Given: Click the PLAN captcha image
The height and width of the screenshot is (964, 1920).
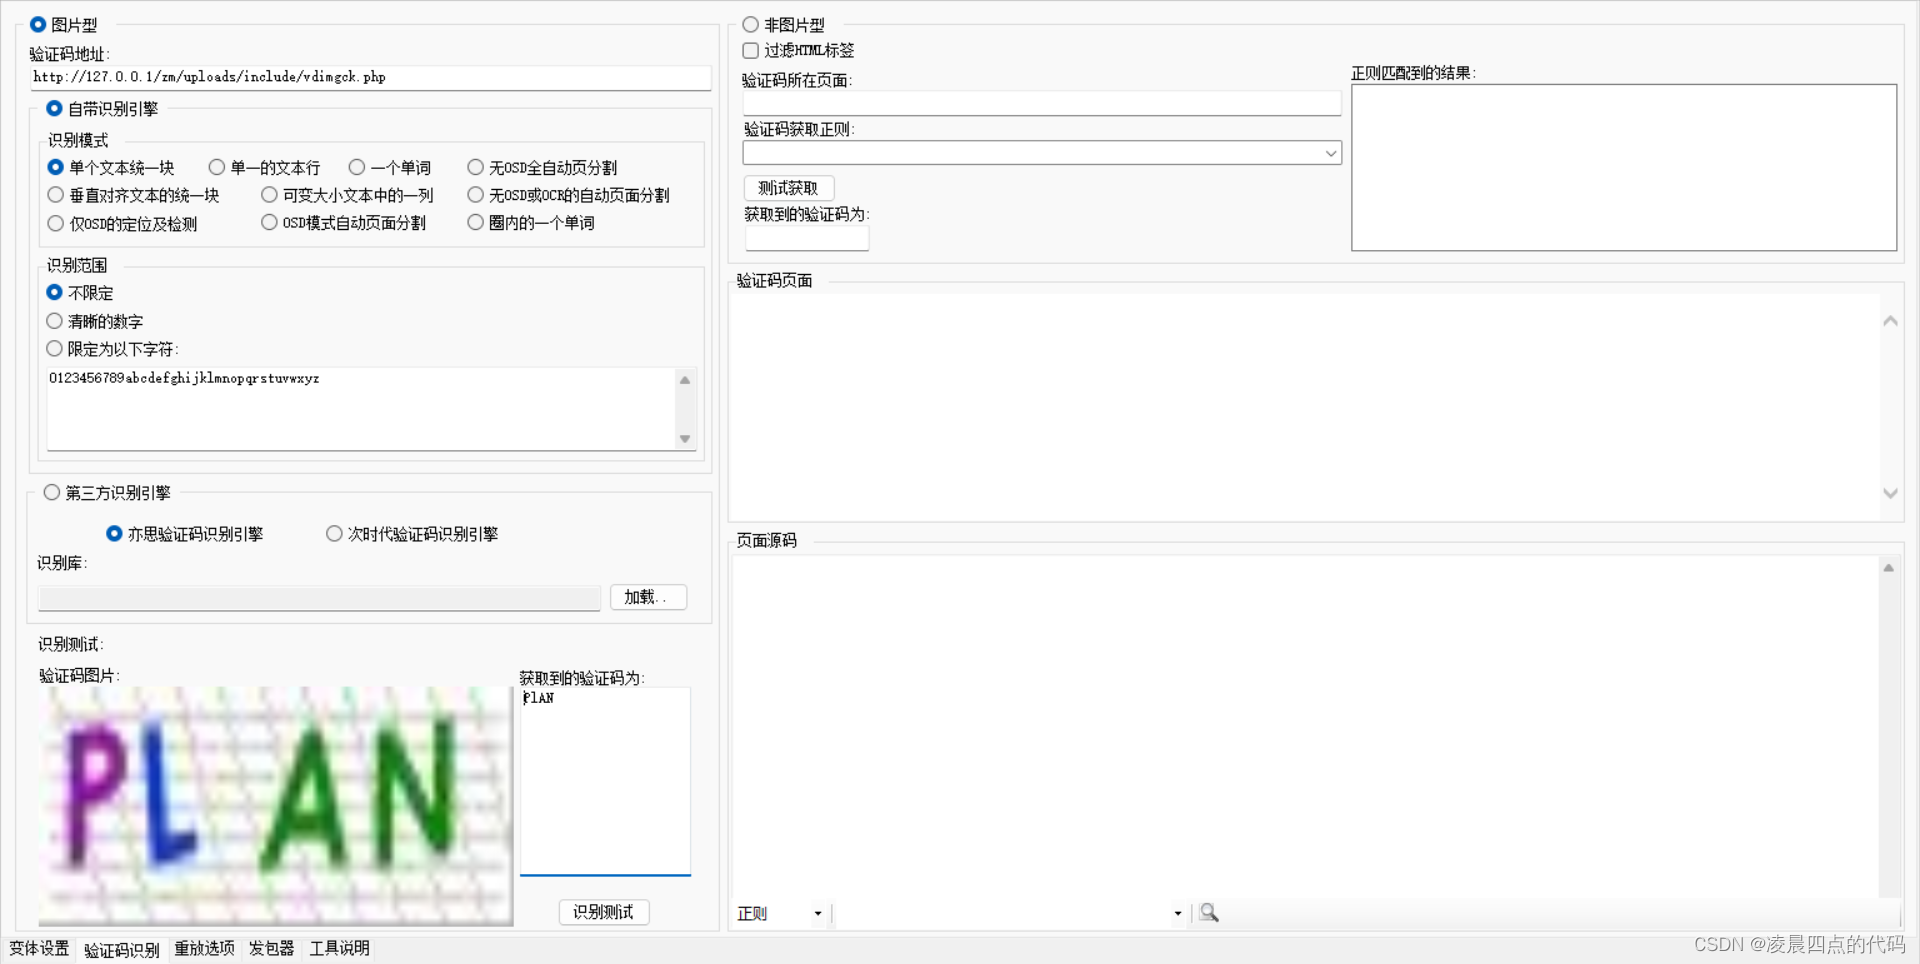Looking at the screenshot, I should click(276, 806).
